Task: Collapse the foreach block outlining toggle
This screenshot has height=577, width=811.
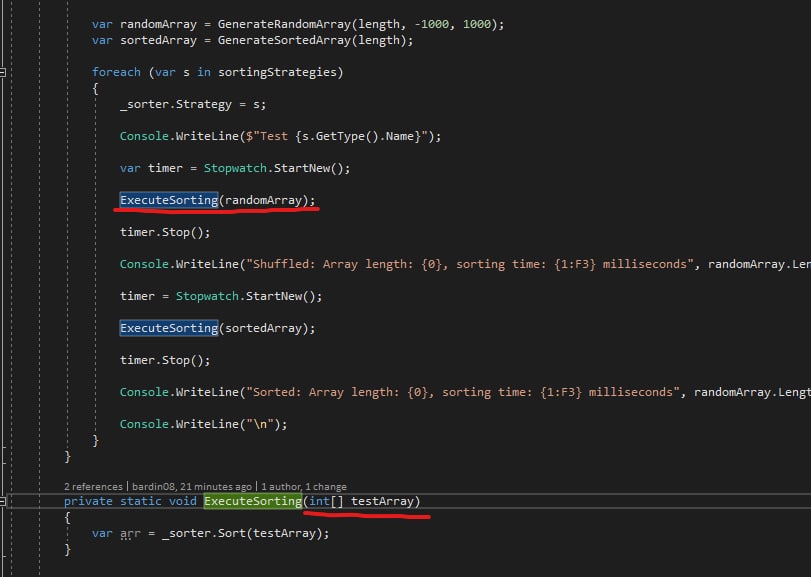Action: 3,72
